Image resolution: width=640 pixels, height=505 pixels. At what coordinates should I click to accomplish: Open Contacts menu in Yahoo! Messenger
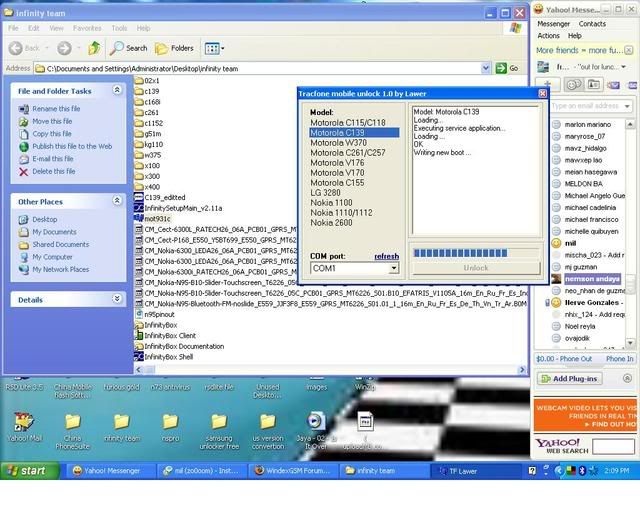[x=592, y=24]
